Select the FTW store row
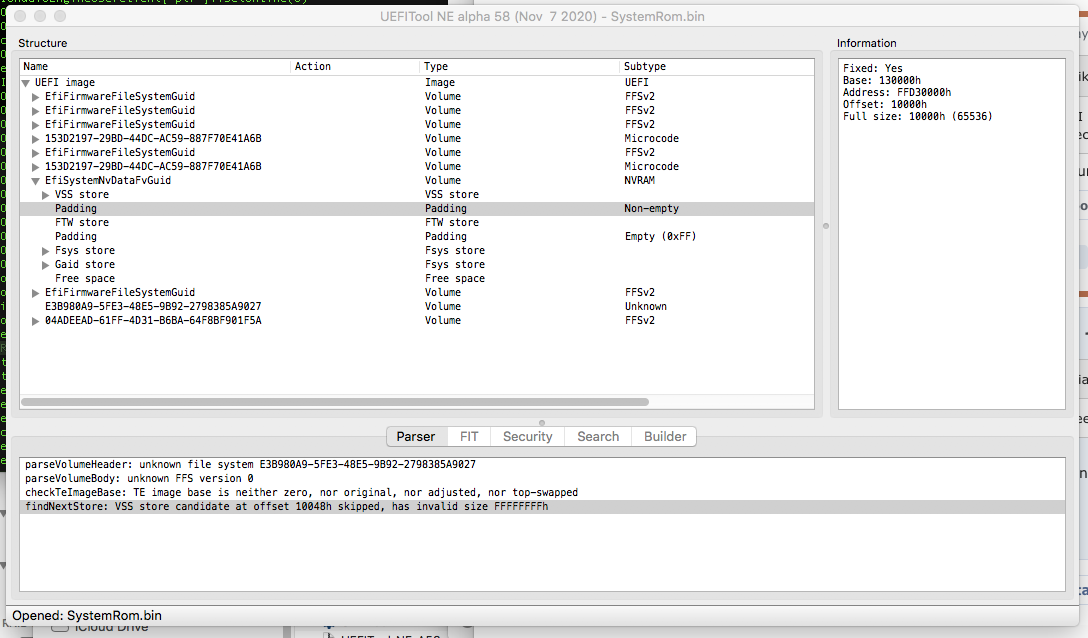Image resolution: width=1088 pixels, height=638 pixels. (417, 222)
